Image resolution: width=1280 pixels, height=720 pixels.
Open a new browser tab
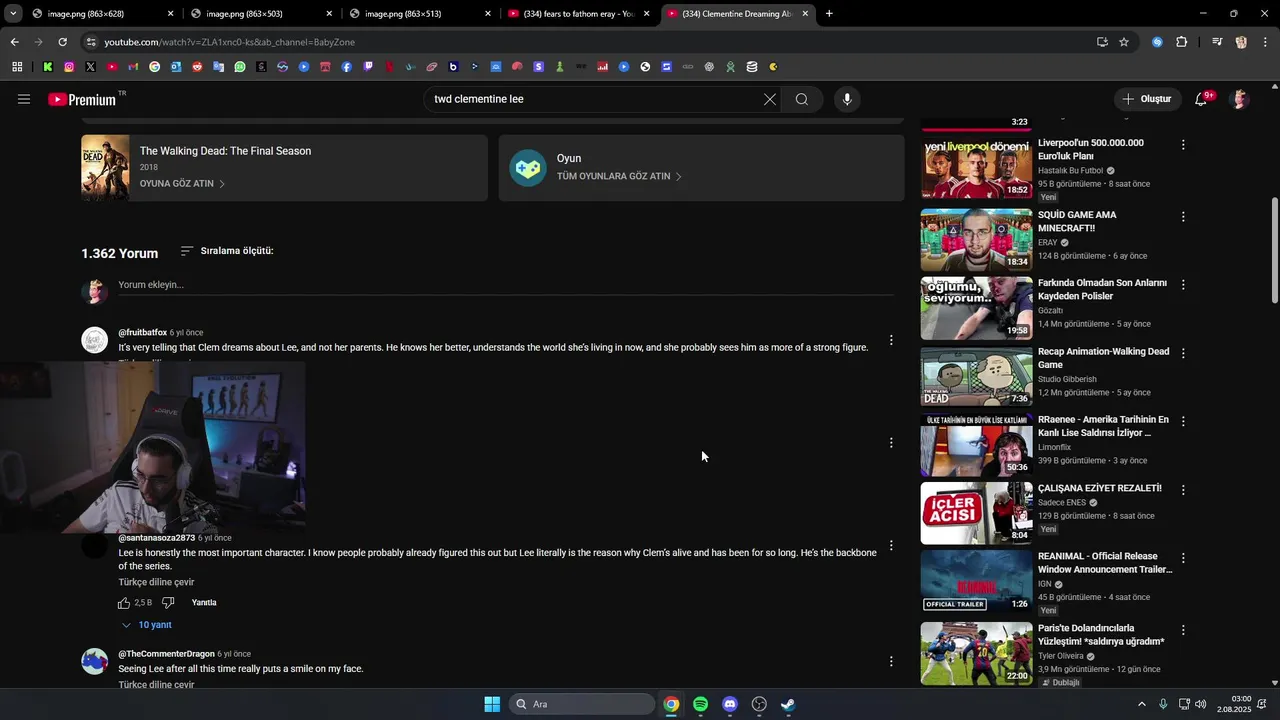click(829, 14)
